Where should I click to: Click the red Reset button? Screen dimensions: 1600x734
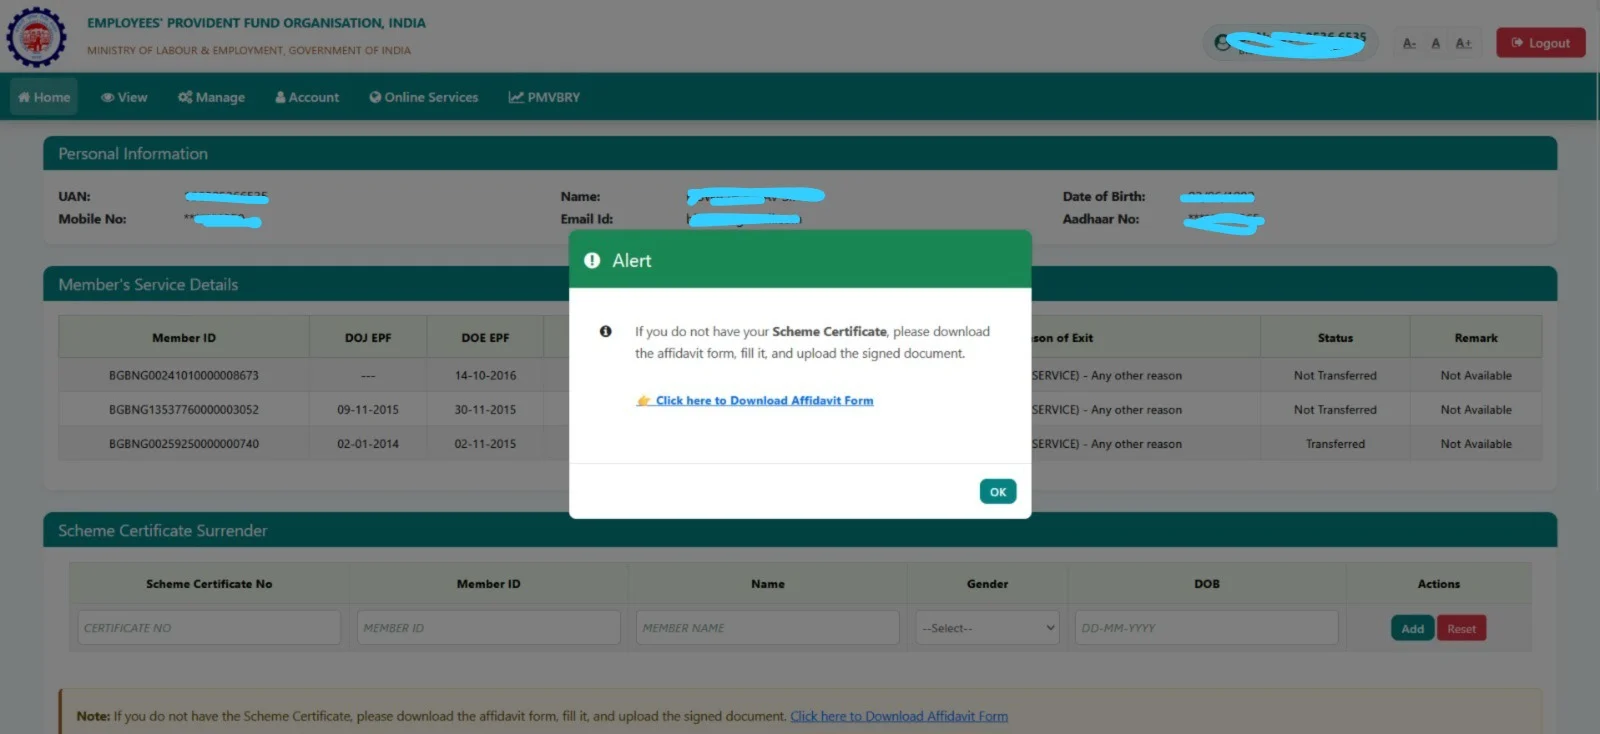point(1461,628)
